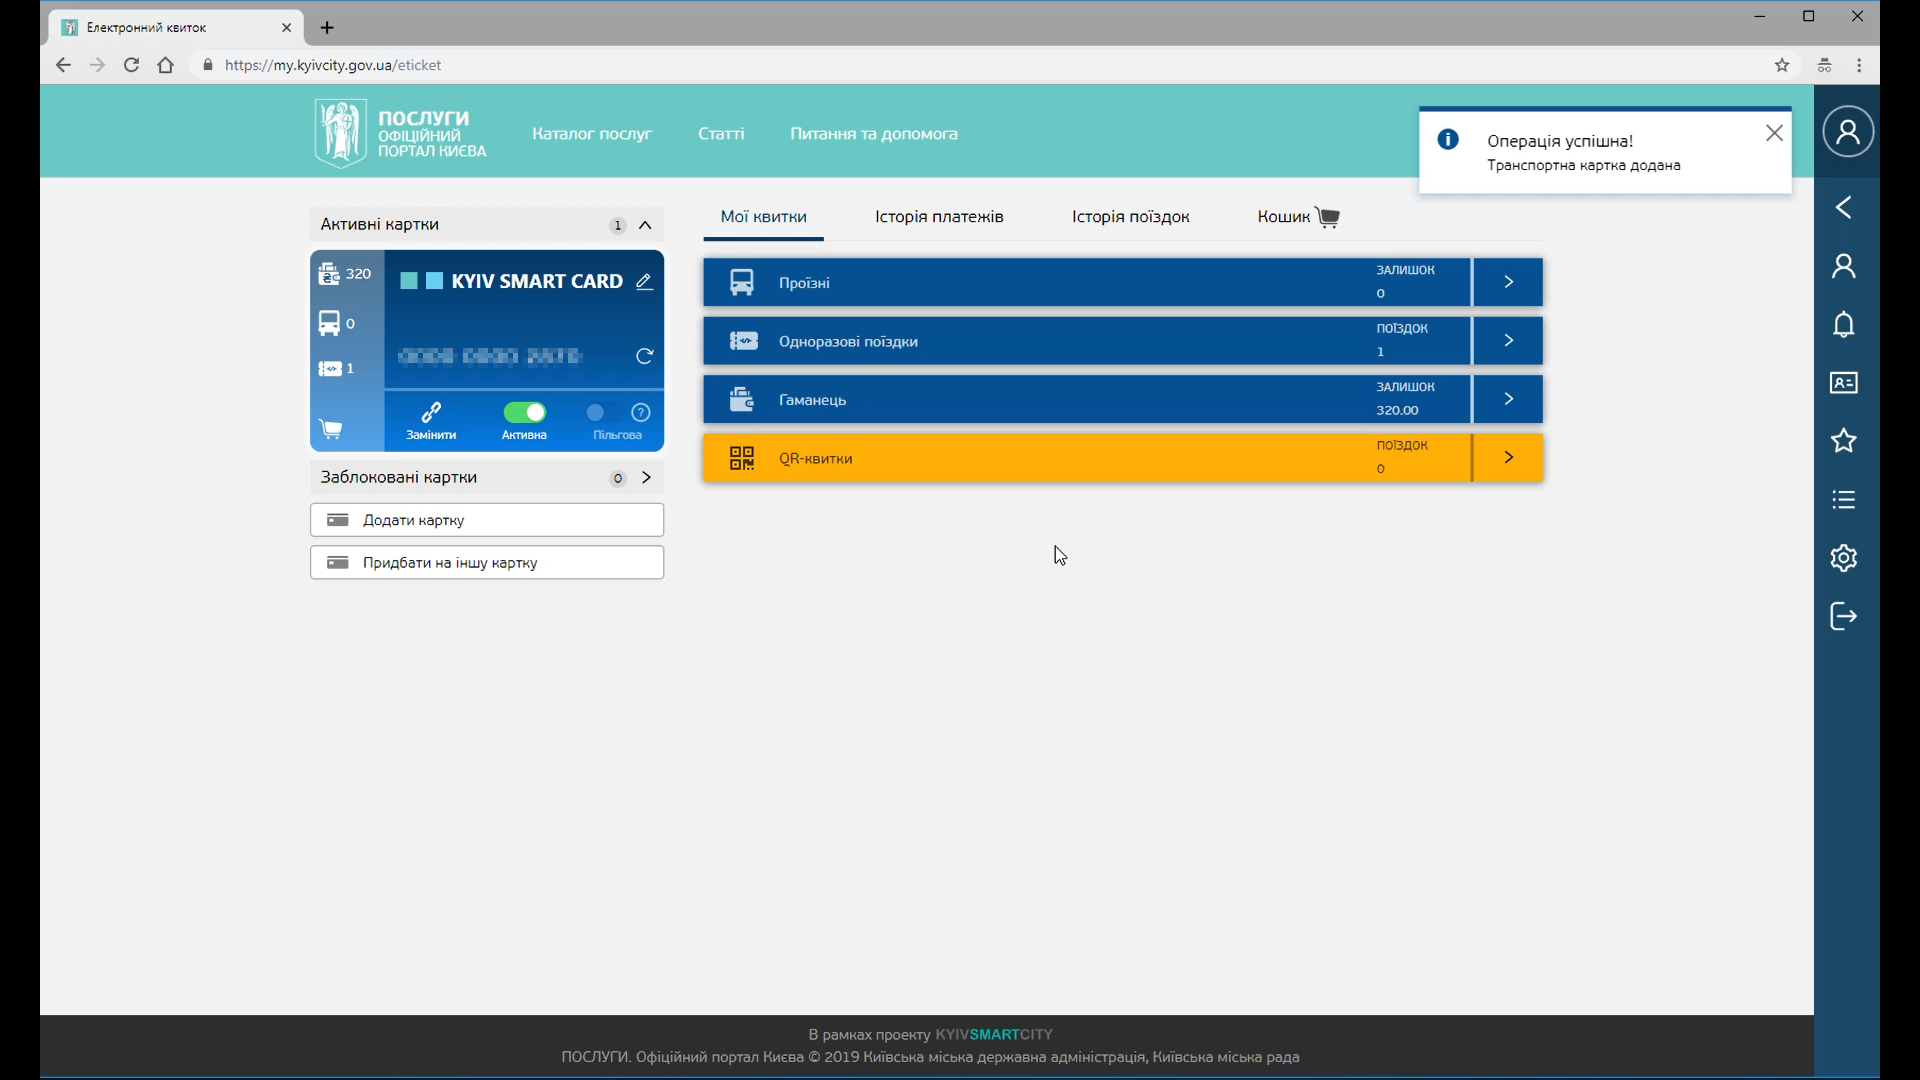Open notifications bell in the right sidebar
Screen dimensions: 1920x1080
pyautogui.click(x=1844, y=325)
